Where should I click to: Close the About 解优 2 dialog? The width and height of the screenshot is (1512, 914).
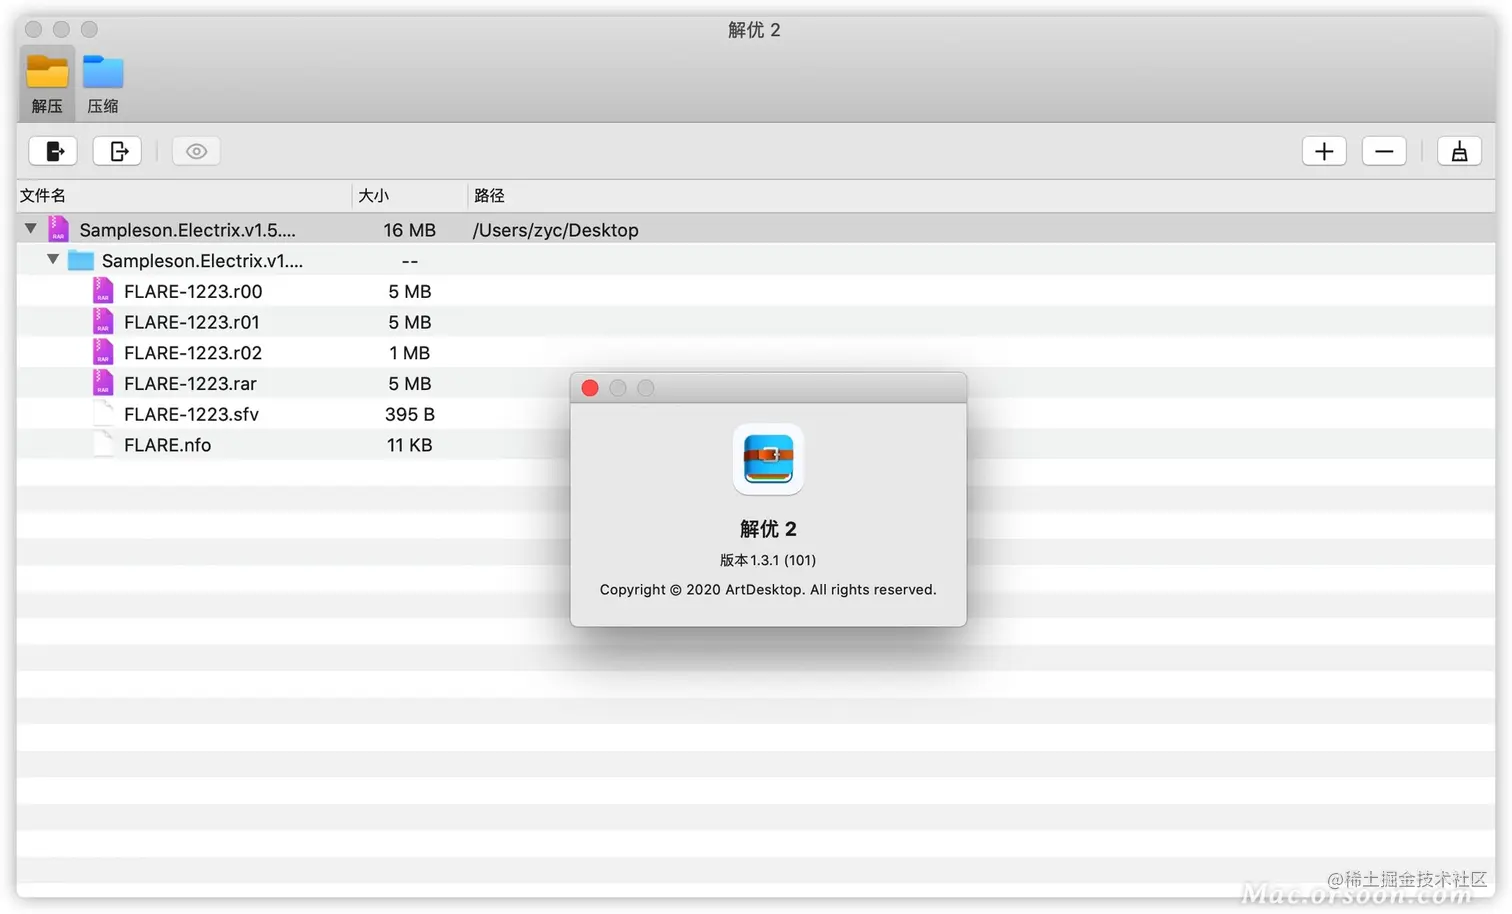[x=590, y=388]
